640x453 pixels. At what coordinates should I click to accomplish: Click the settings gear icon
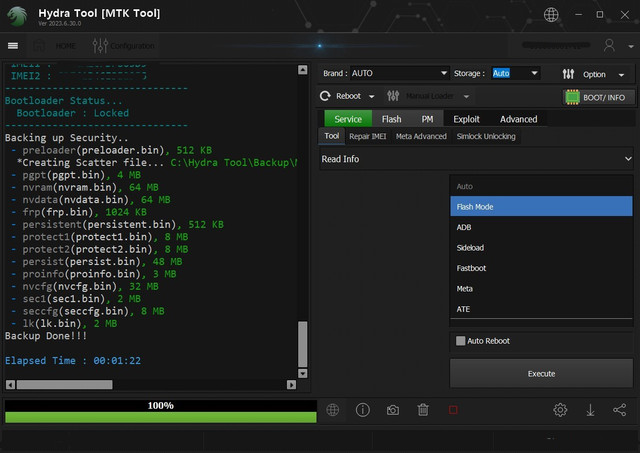point(560,409)
